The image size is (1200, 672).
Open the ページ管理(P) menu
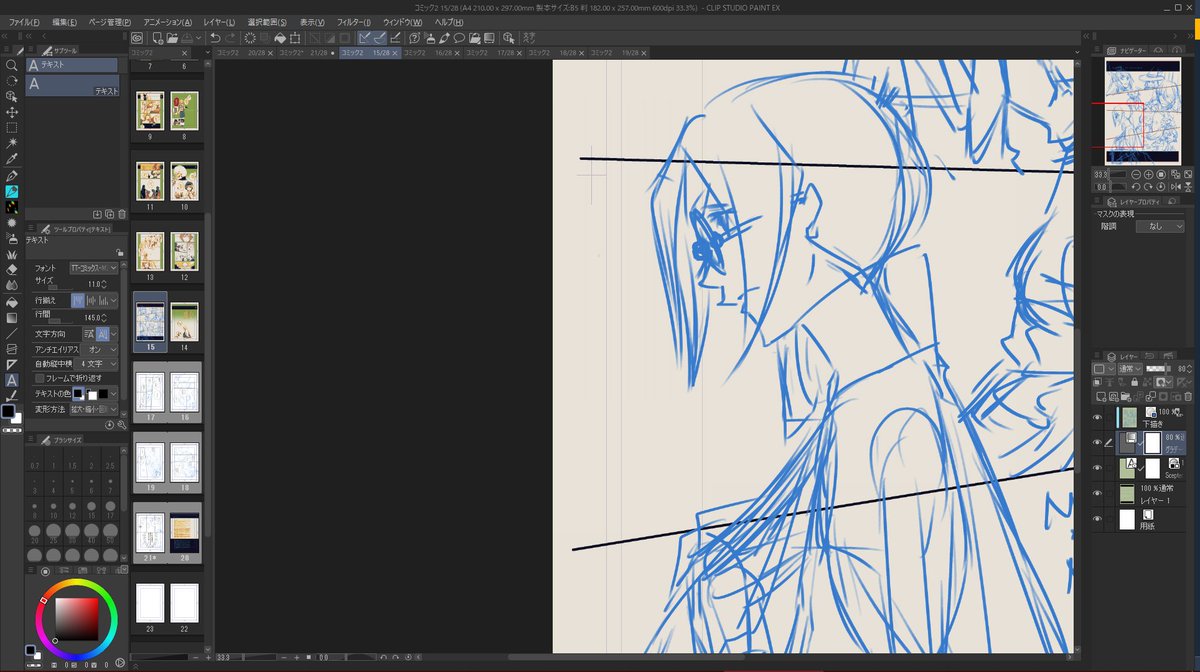110,22
